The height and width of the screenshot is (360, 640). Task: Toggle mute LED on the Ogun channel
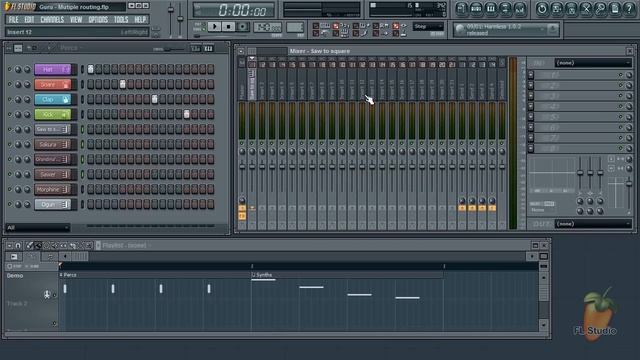pos(10,204)
